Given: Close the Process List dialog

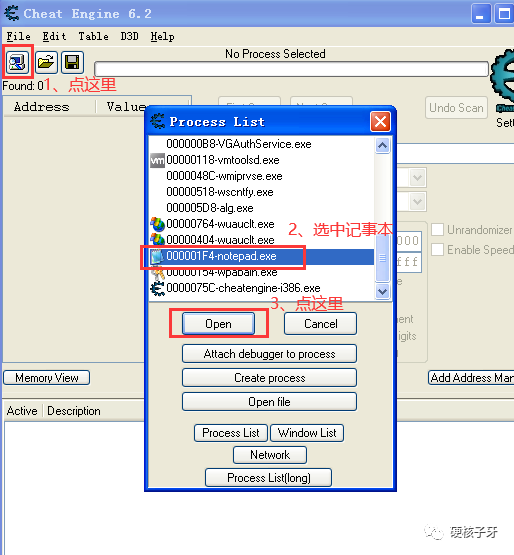Looking at the screenshot, I should (380, 122).
